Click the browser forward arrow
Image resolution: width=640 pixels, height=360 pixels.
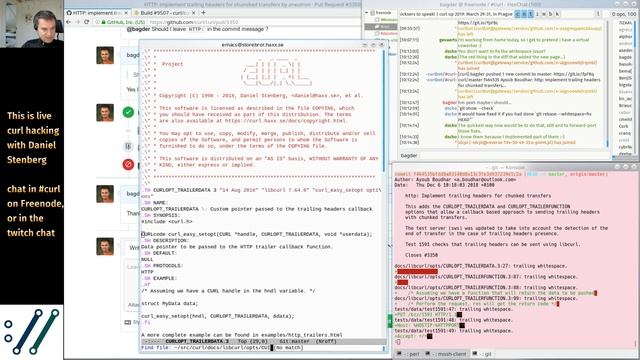click(x=77, y=22)
